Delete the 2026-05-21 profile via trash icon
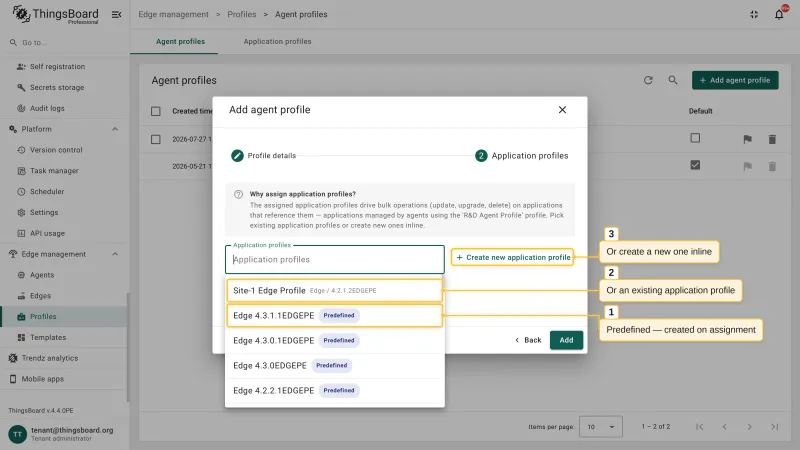800x450 pixels. click(772, 166)
